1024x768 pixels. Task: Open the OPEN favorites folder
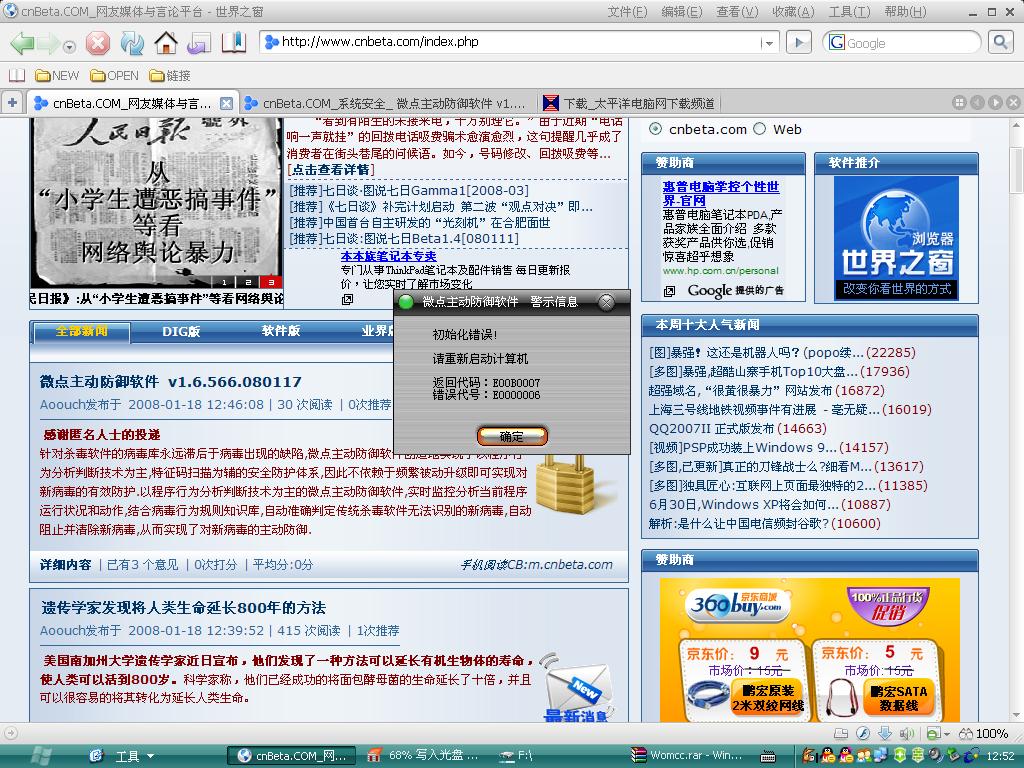point(115,76)
